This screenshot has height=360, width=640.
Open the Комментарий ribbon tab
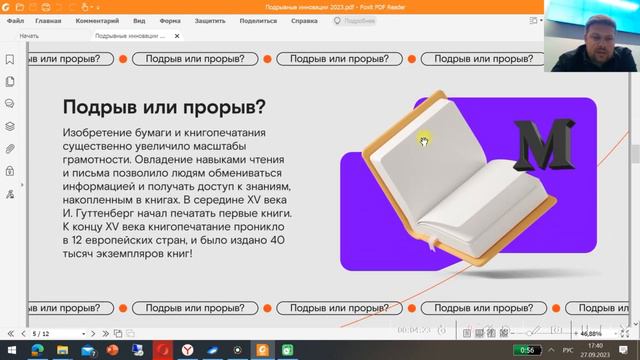point(97,21)
